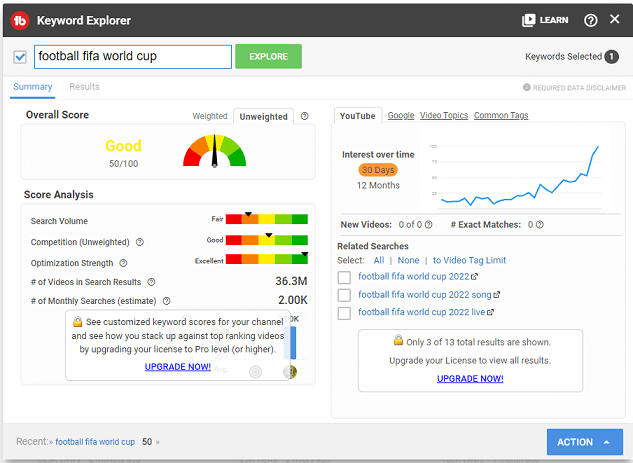Open the LEARN video tutorials

tap(545, 20)
